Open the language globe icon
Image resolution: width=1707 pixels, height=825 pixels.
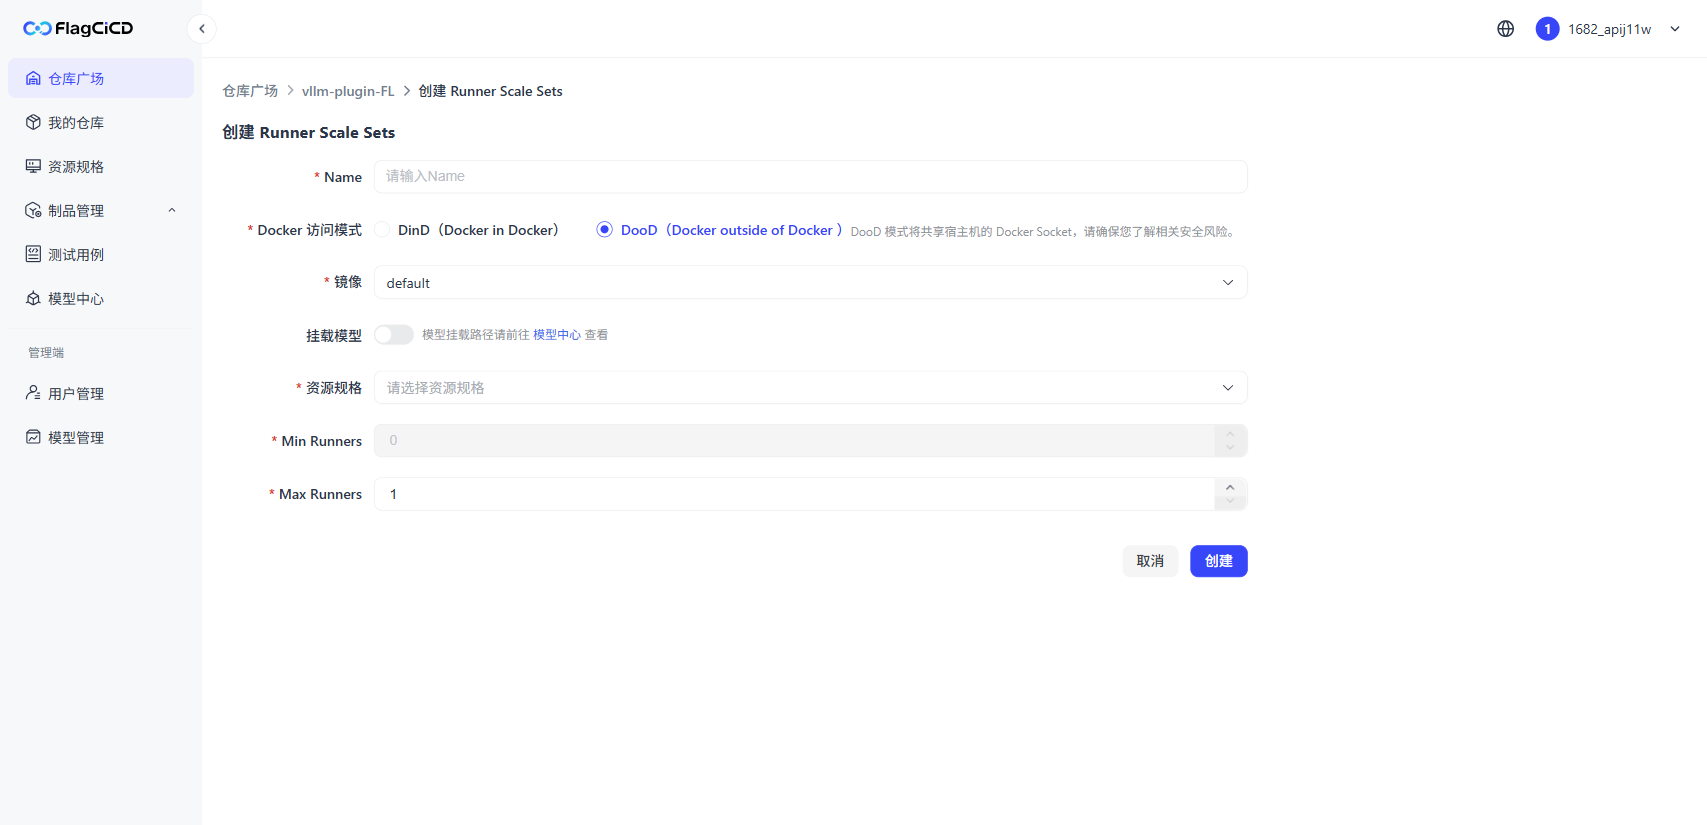(1505, 29)
